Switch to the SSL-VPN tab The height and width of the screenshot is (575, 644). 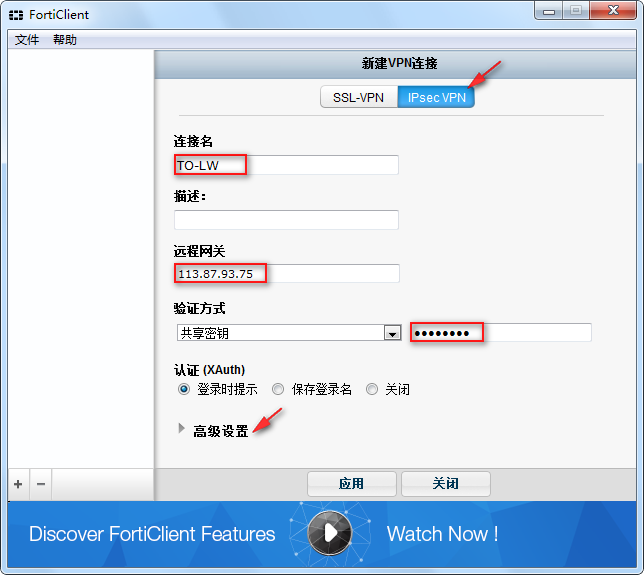tap(359, 97)
